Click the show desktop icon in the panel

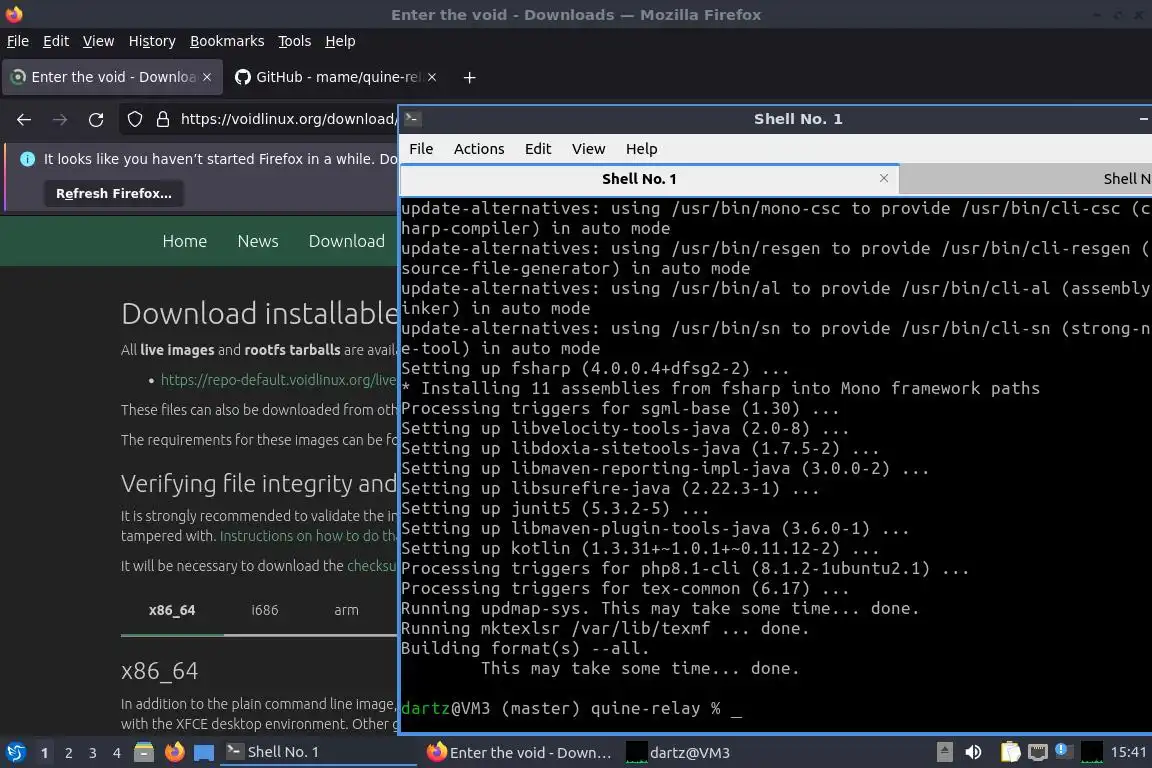(x=204, y=753)
